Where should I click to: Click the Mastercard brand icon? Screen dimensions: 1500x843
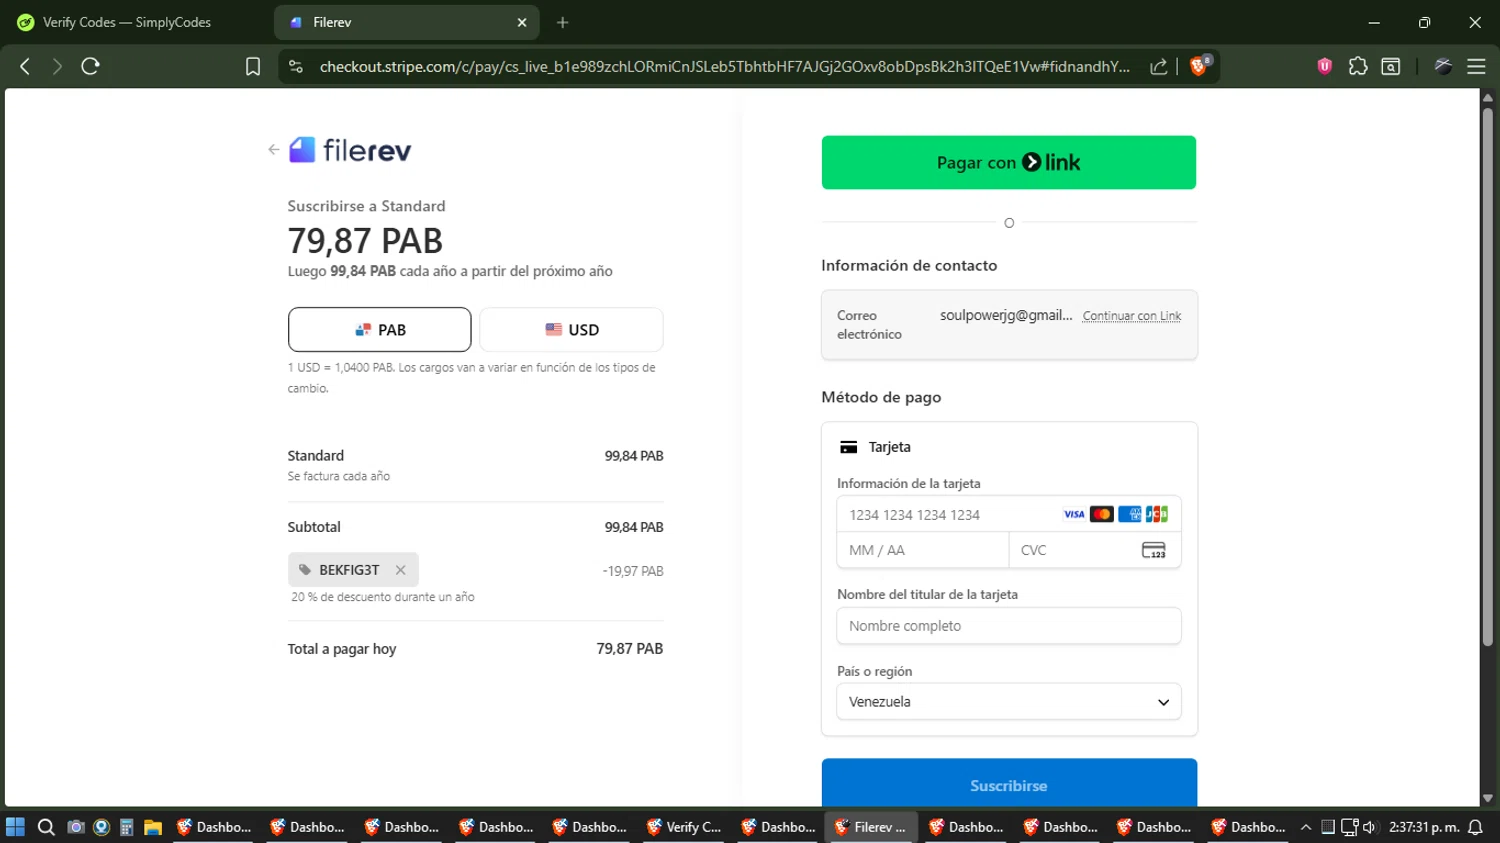pyautogui.click(x=1102, y=514)
